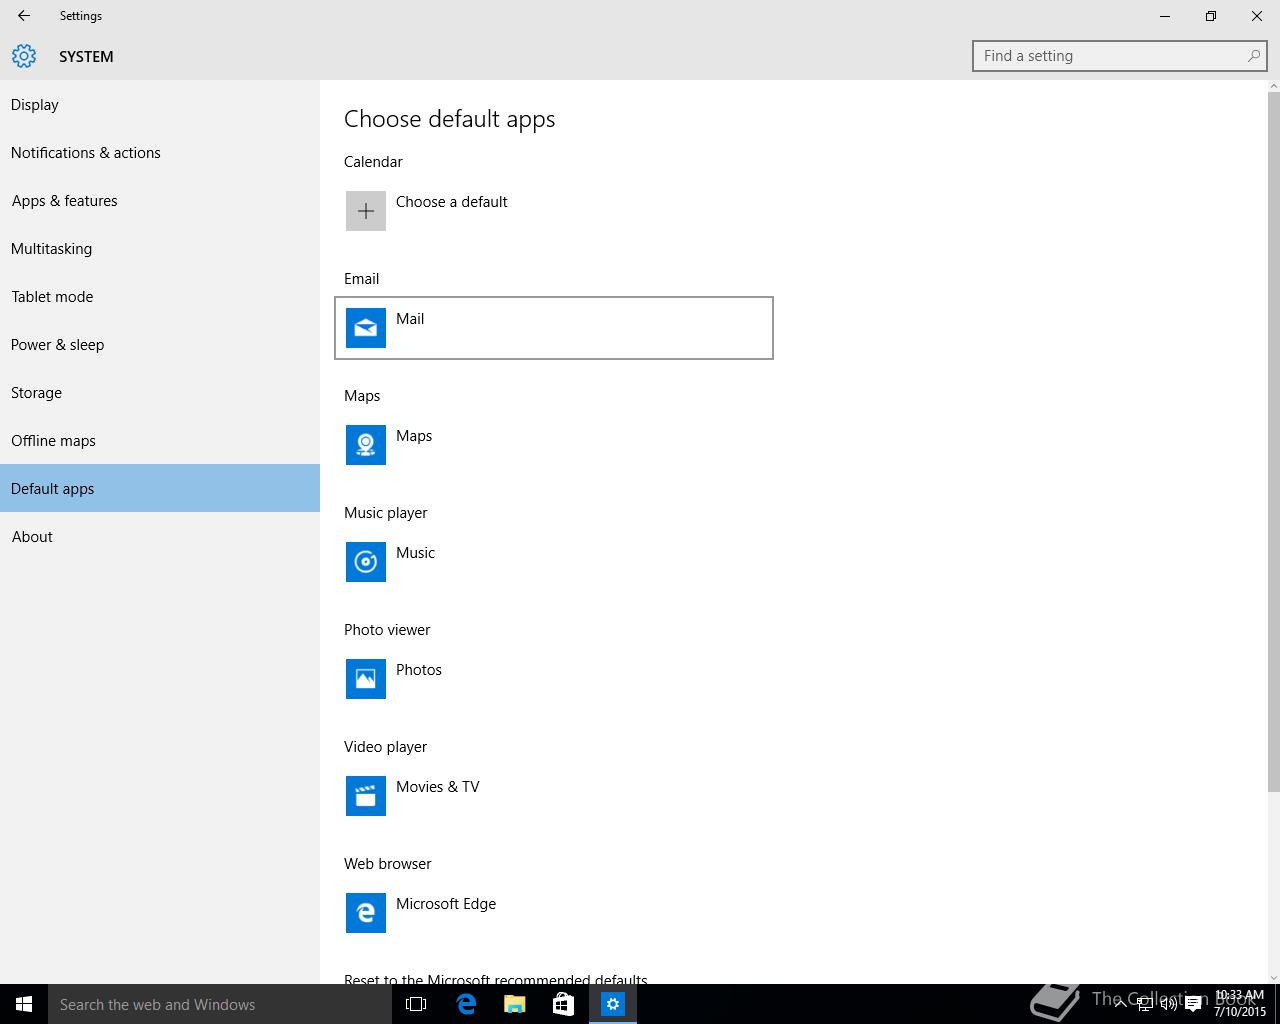Click the back arrow in Settings

(x=24, y=16)
